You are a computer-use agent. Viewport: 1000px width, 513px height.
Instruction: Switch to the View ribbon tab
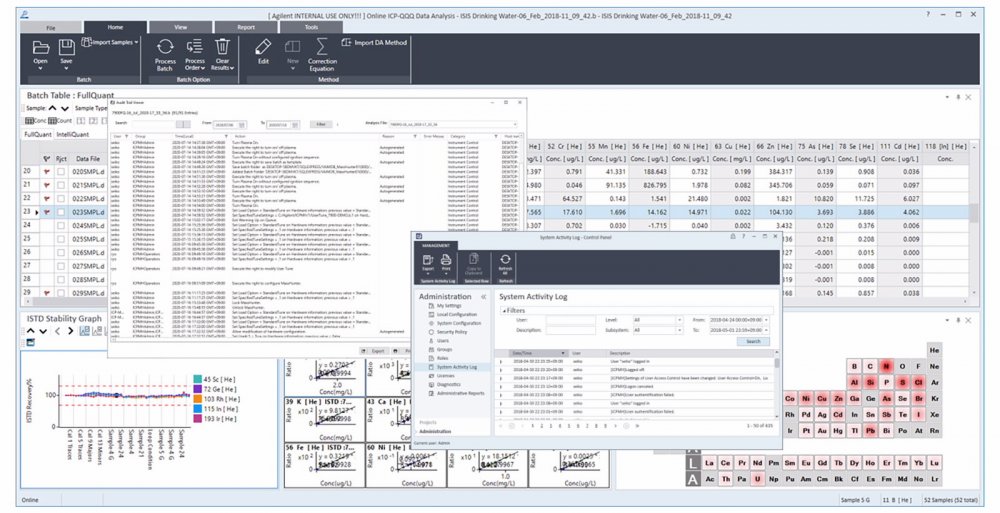[x=180, y=27]
